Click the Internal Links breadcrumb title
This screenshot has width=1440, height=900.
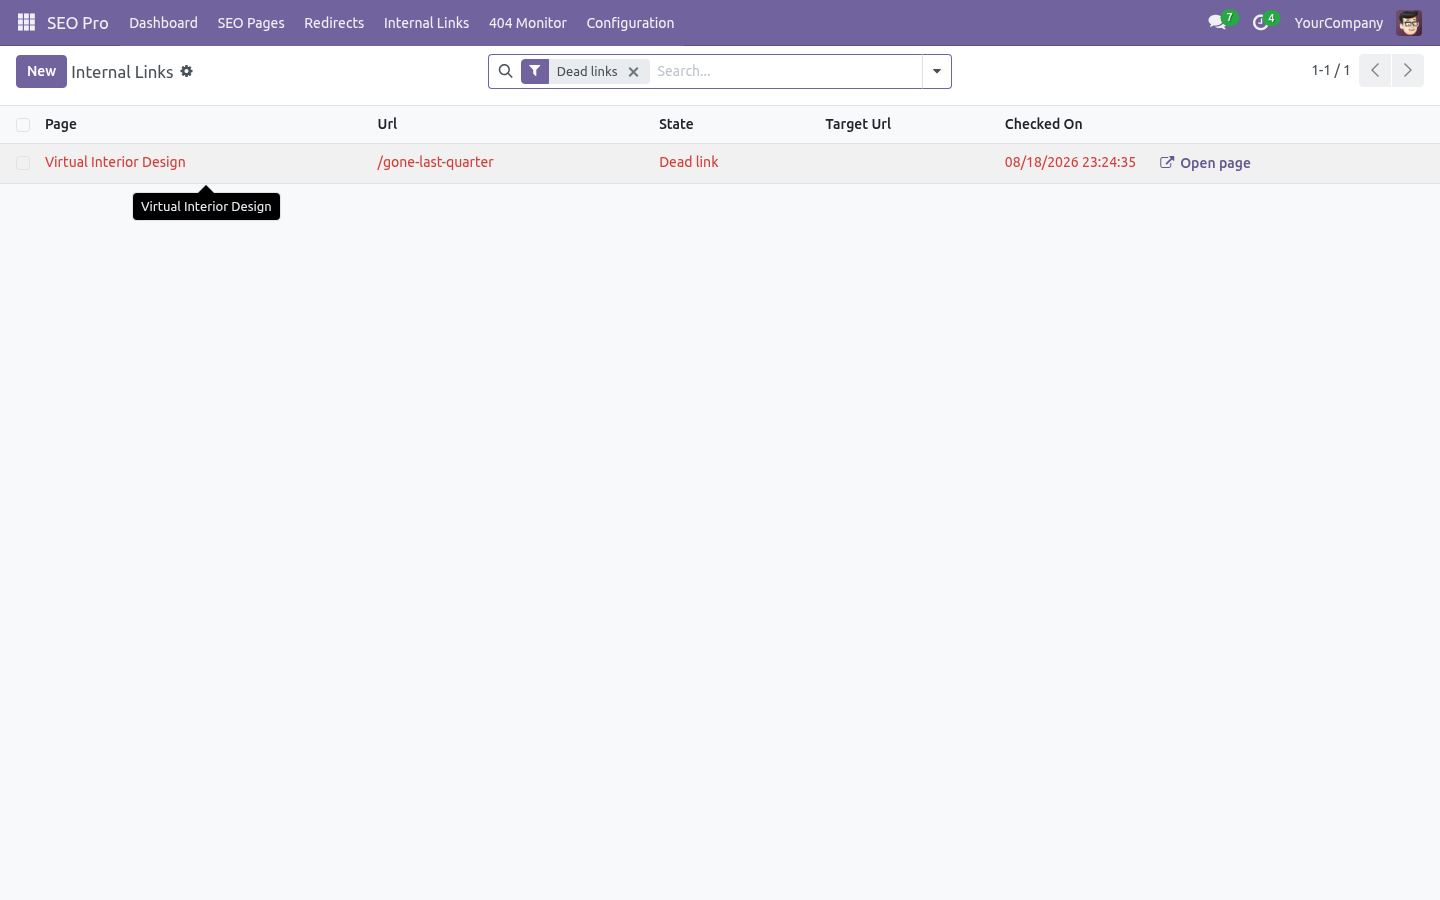[x=122, y=72]
